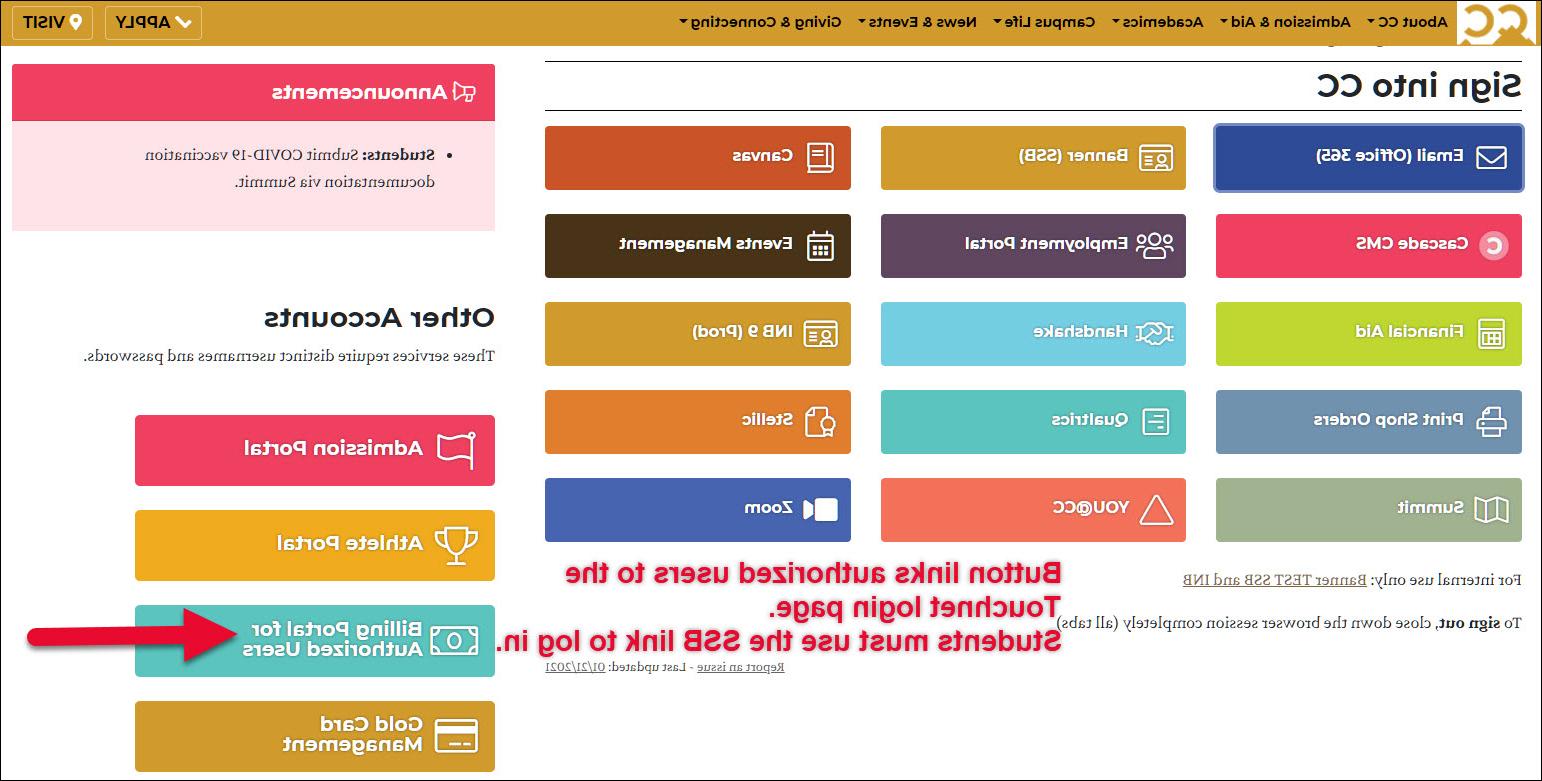Click the handshake icon on the Handshake tile

(x=1156, y=333)
